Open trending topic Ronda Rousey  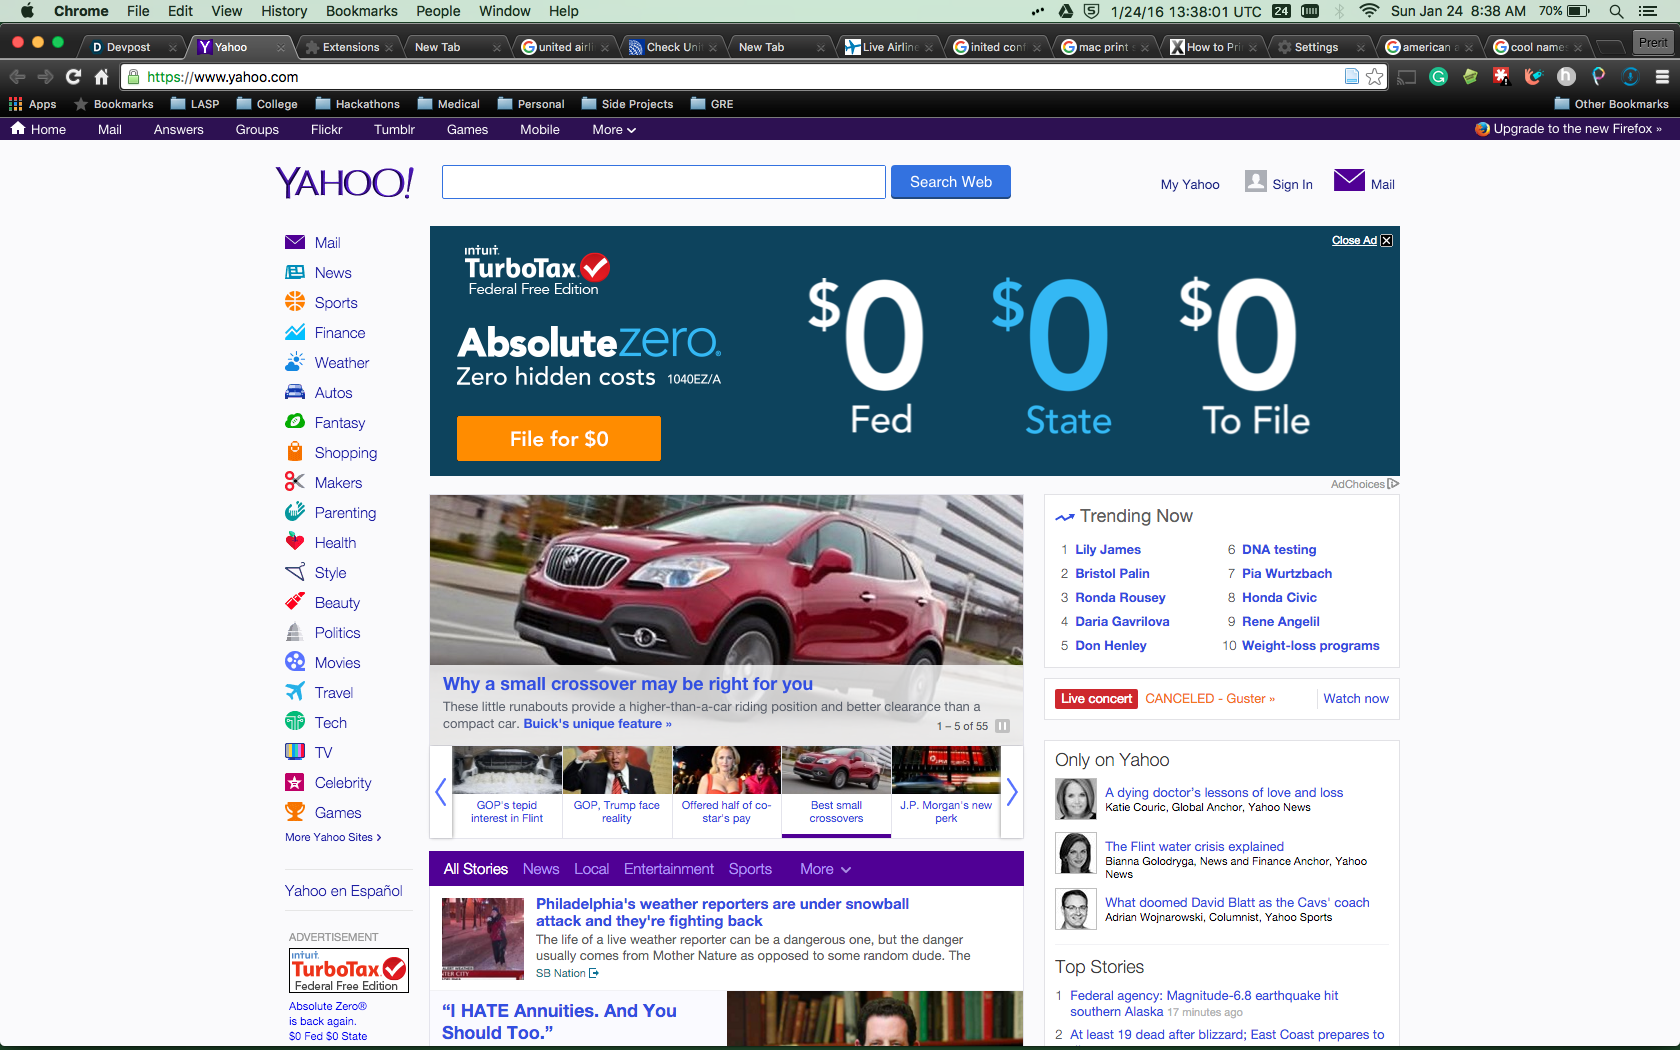1120,598
